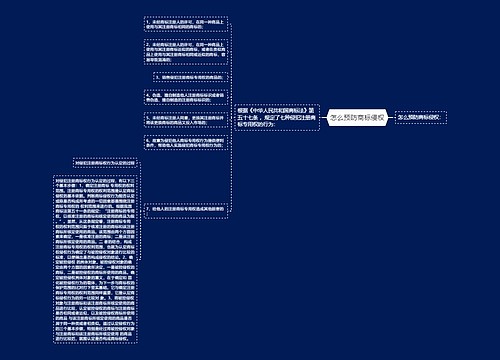500x360 pixels.
Task: Click node 7 at the bracket's bottom
Action: click(x=186, y=211)
